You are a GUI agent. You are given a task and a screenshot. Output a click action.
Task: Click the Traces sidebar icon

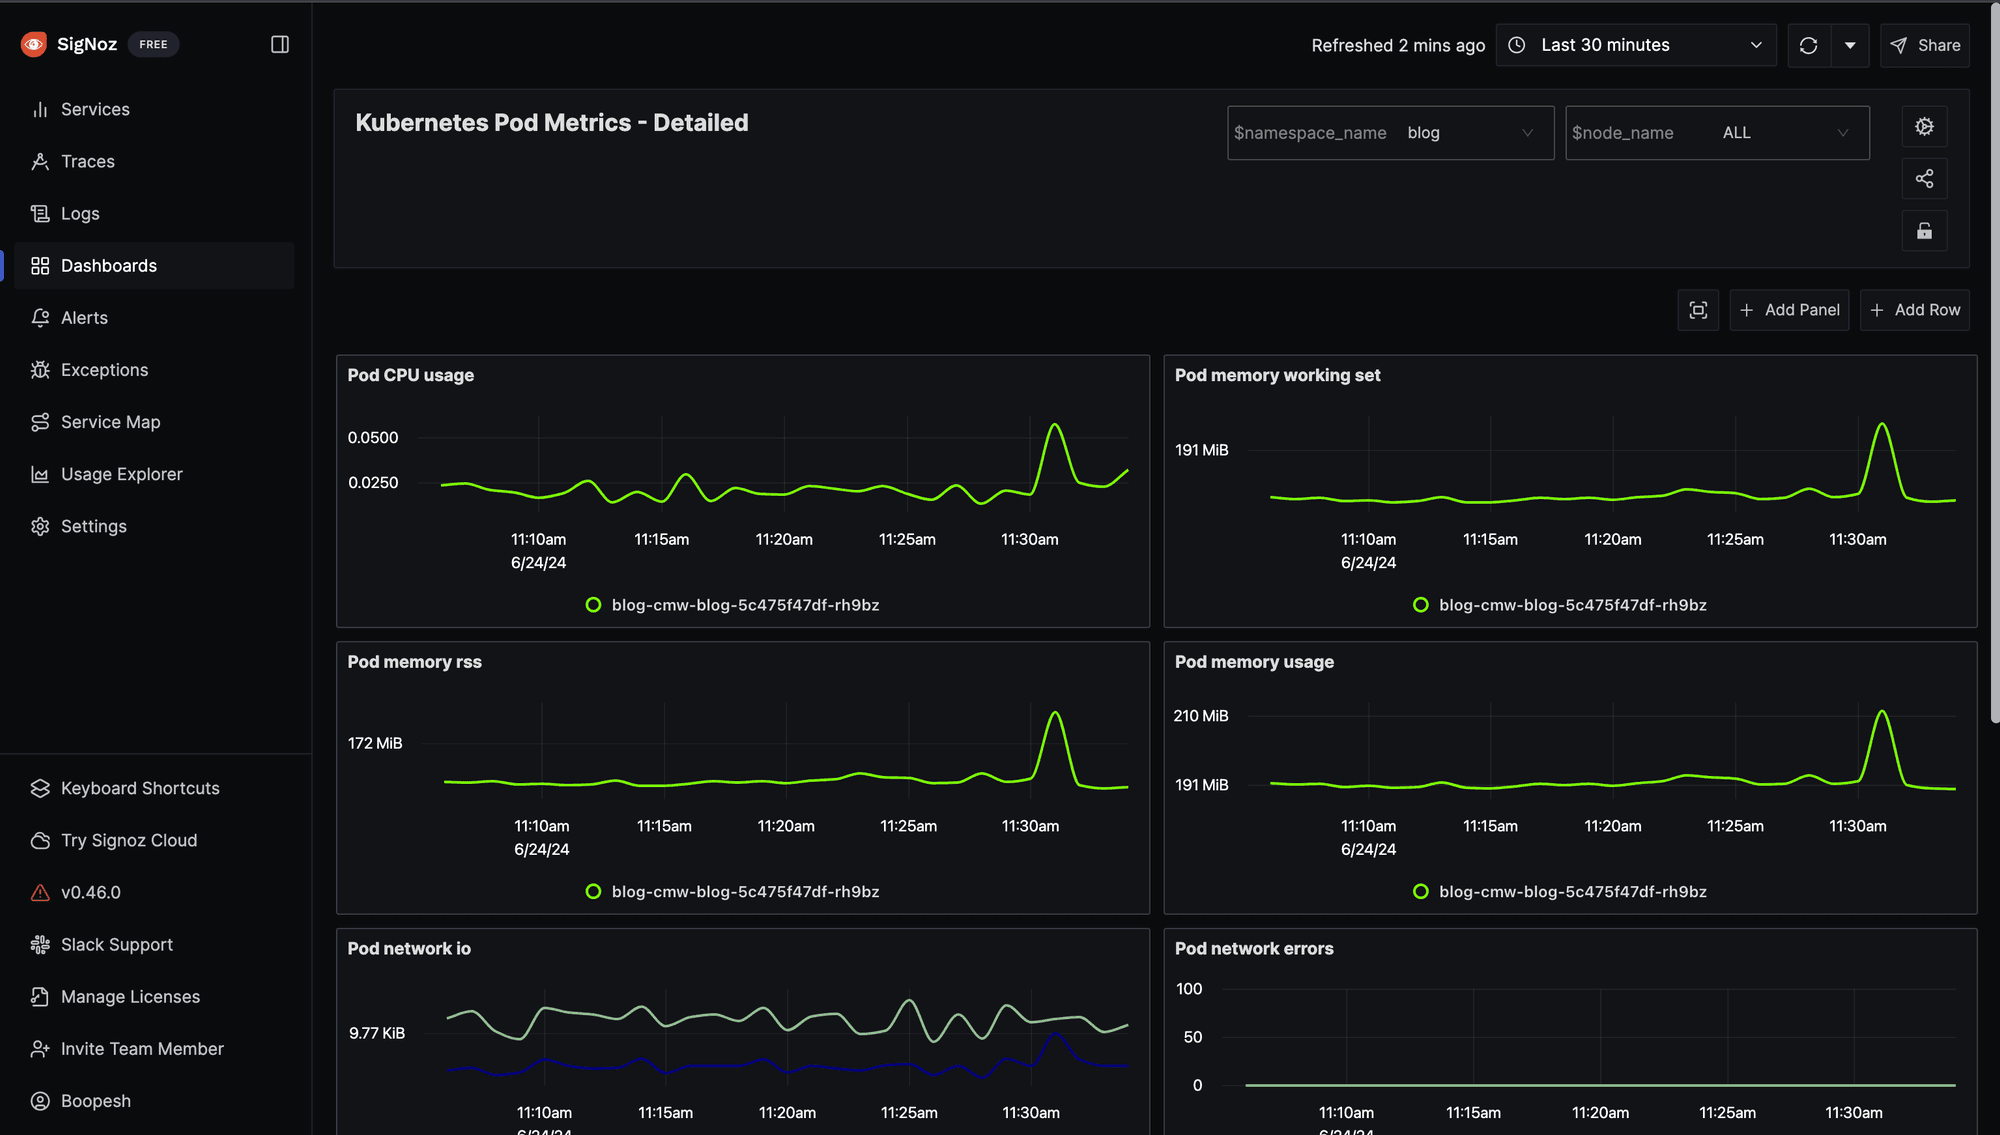(40, 161)
